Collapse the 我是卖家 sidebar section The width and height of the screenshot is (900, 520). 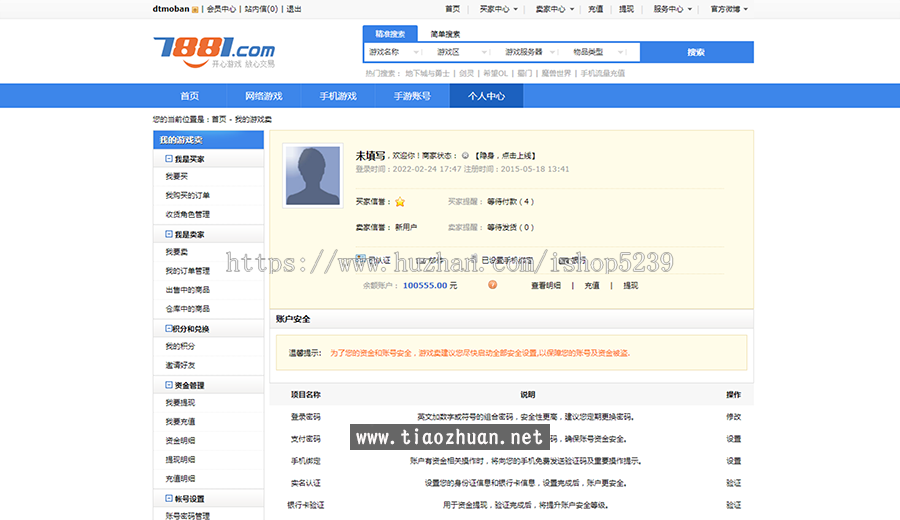169,234
